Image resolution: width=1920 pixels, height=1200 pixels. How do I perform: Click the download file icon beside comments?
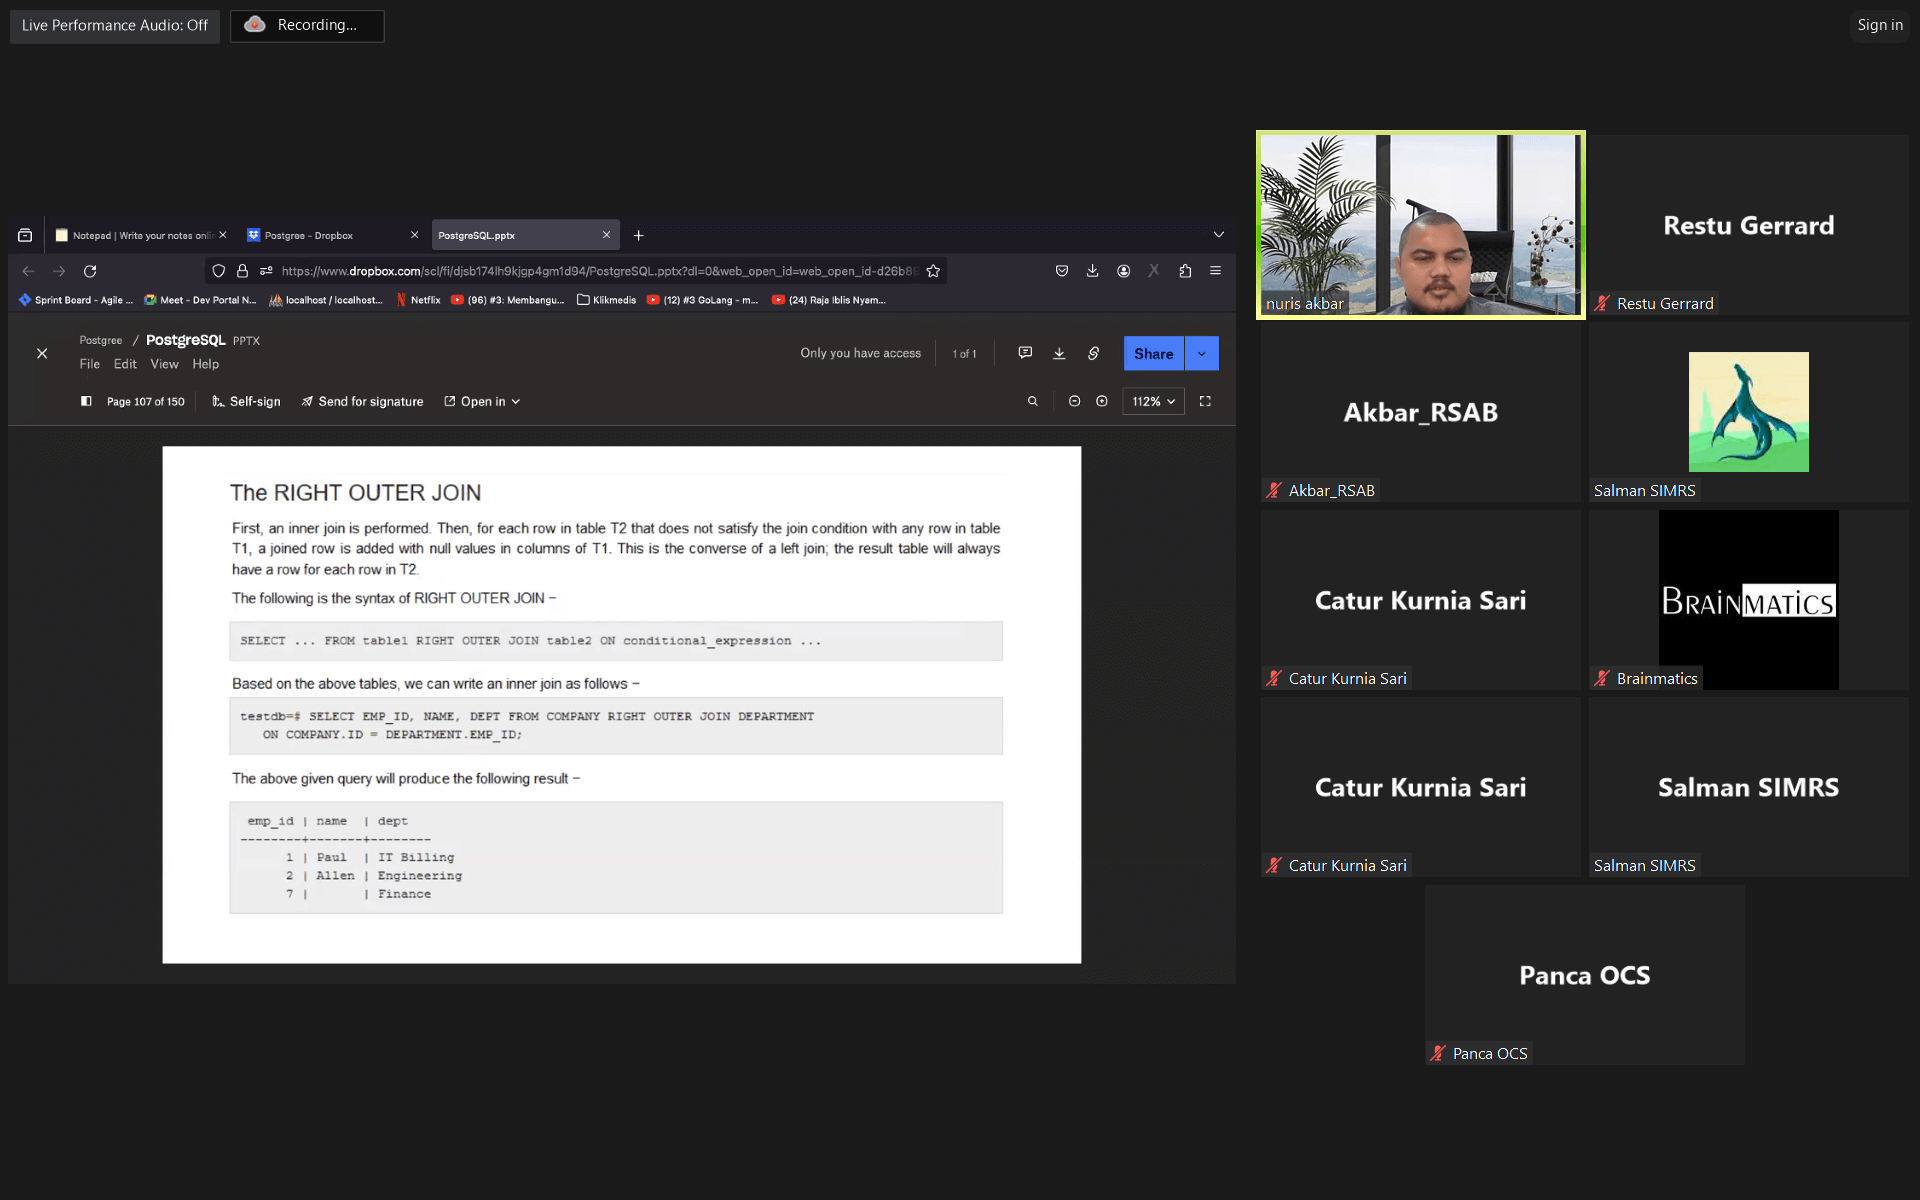tap(1059, 353)
